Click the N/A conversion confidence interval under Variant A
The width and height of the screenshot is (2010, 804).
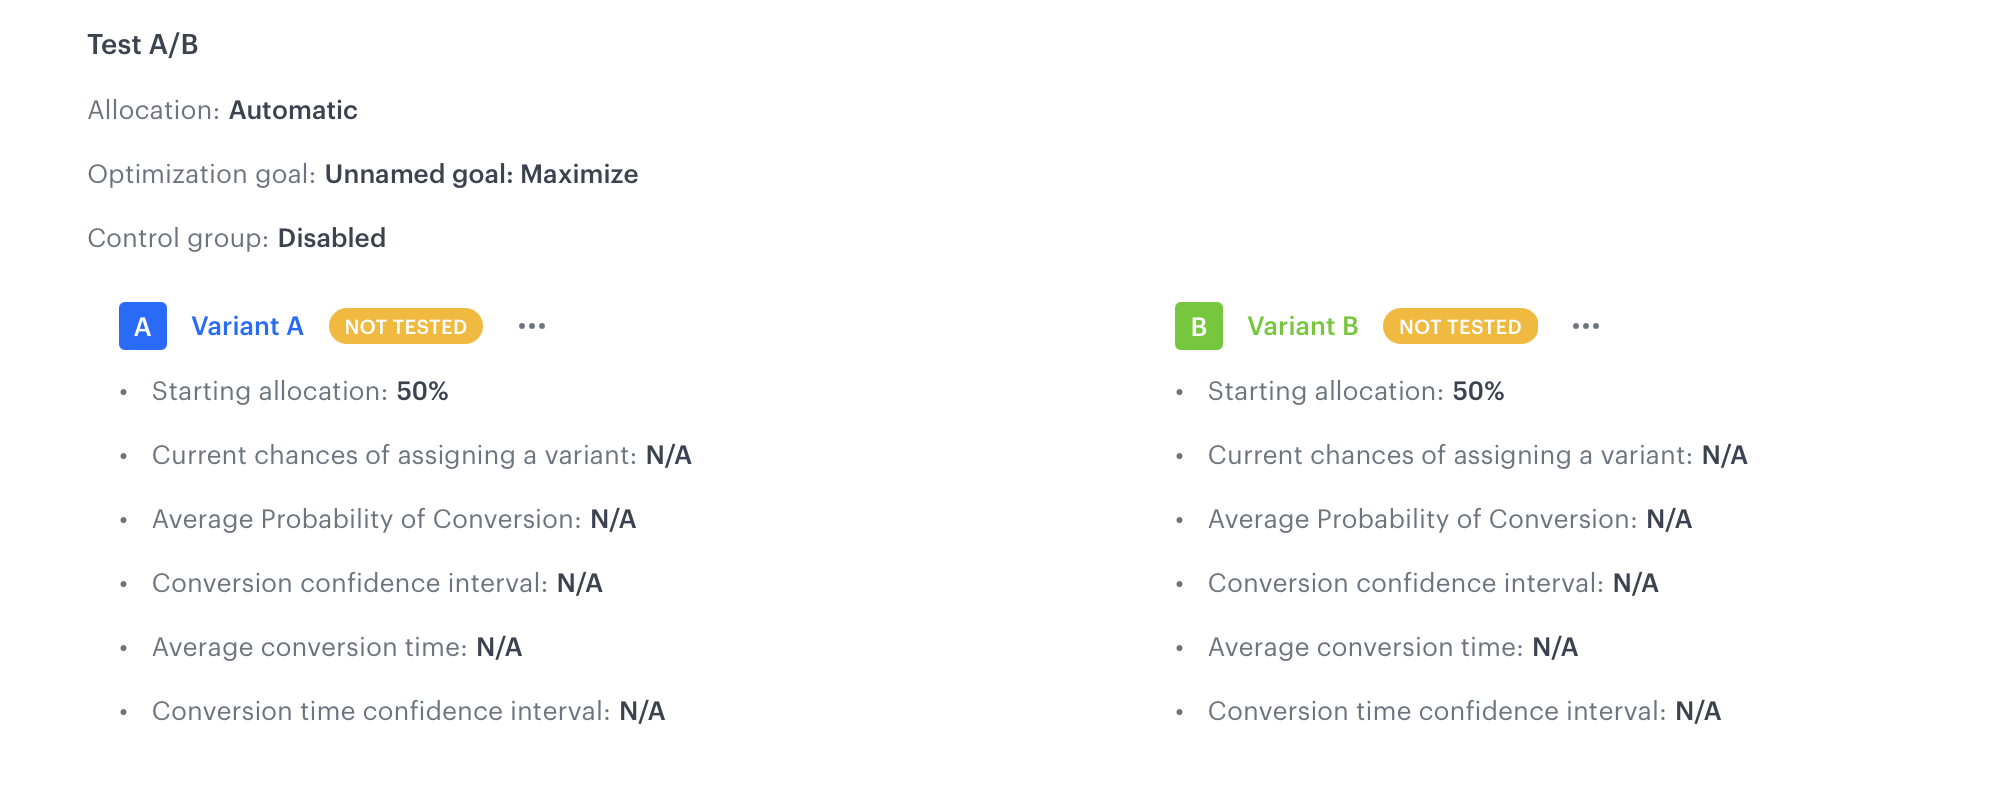click(x=581, y=583)
